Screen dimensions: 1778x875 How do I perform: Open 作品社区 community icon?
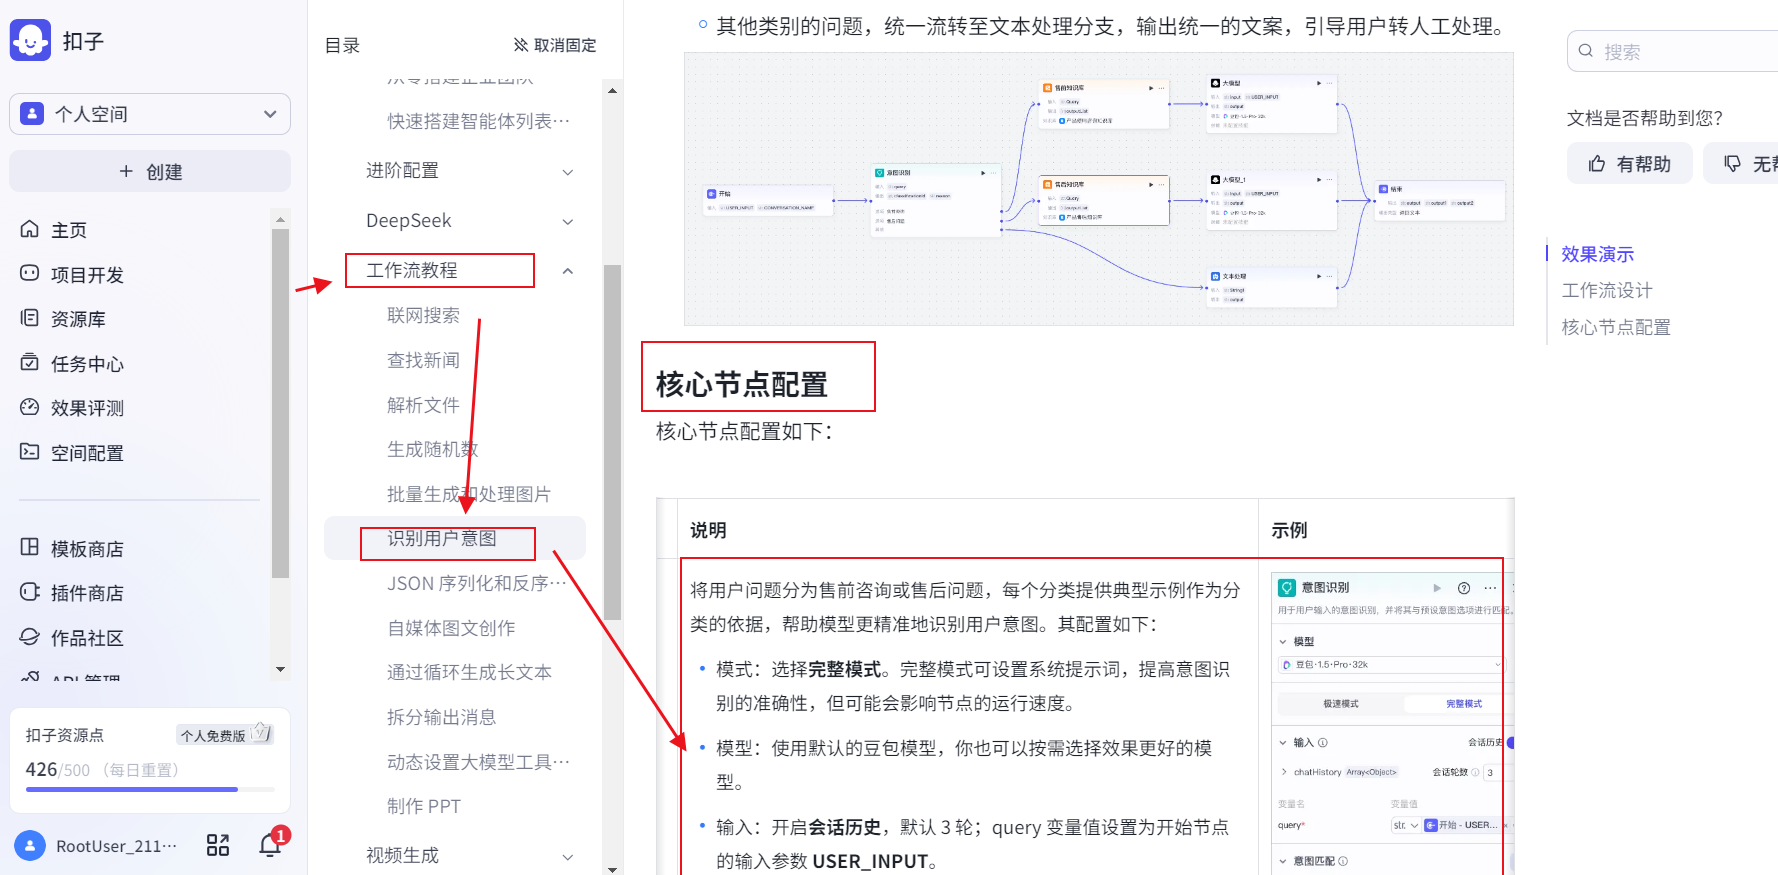coord(30,636)
